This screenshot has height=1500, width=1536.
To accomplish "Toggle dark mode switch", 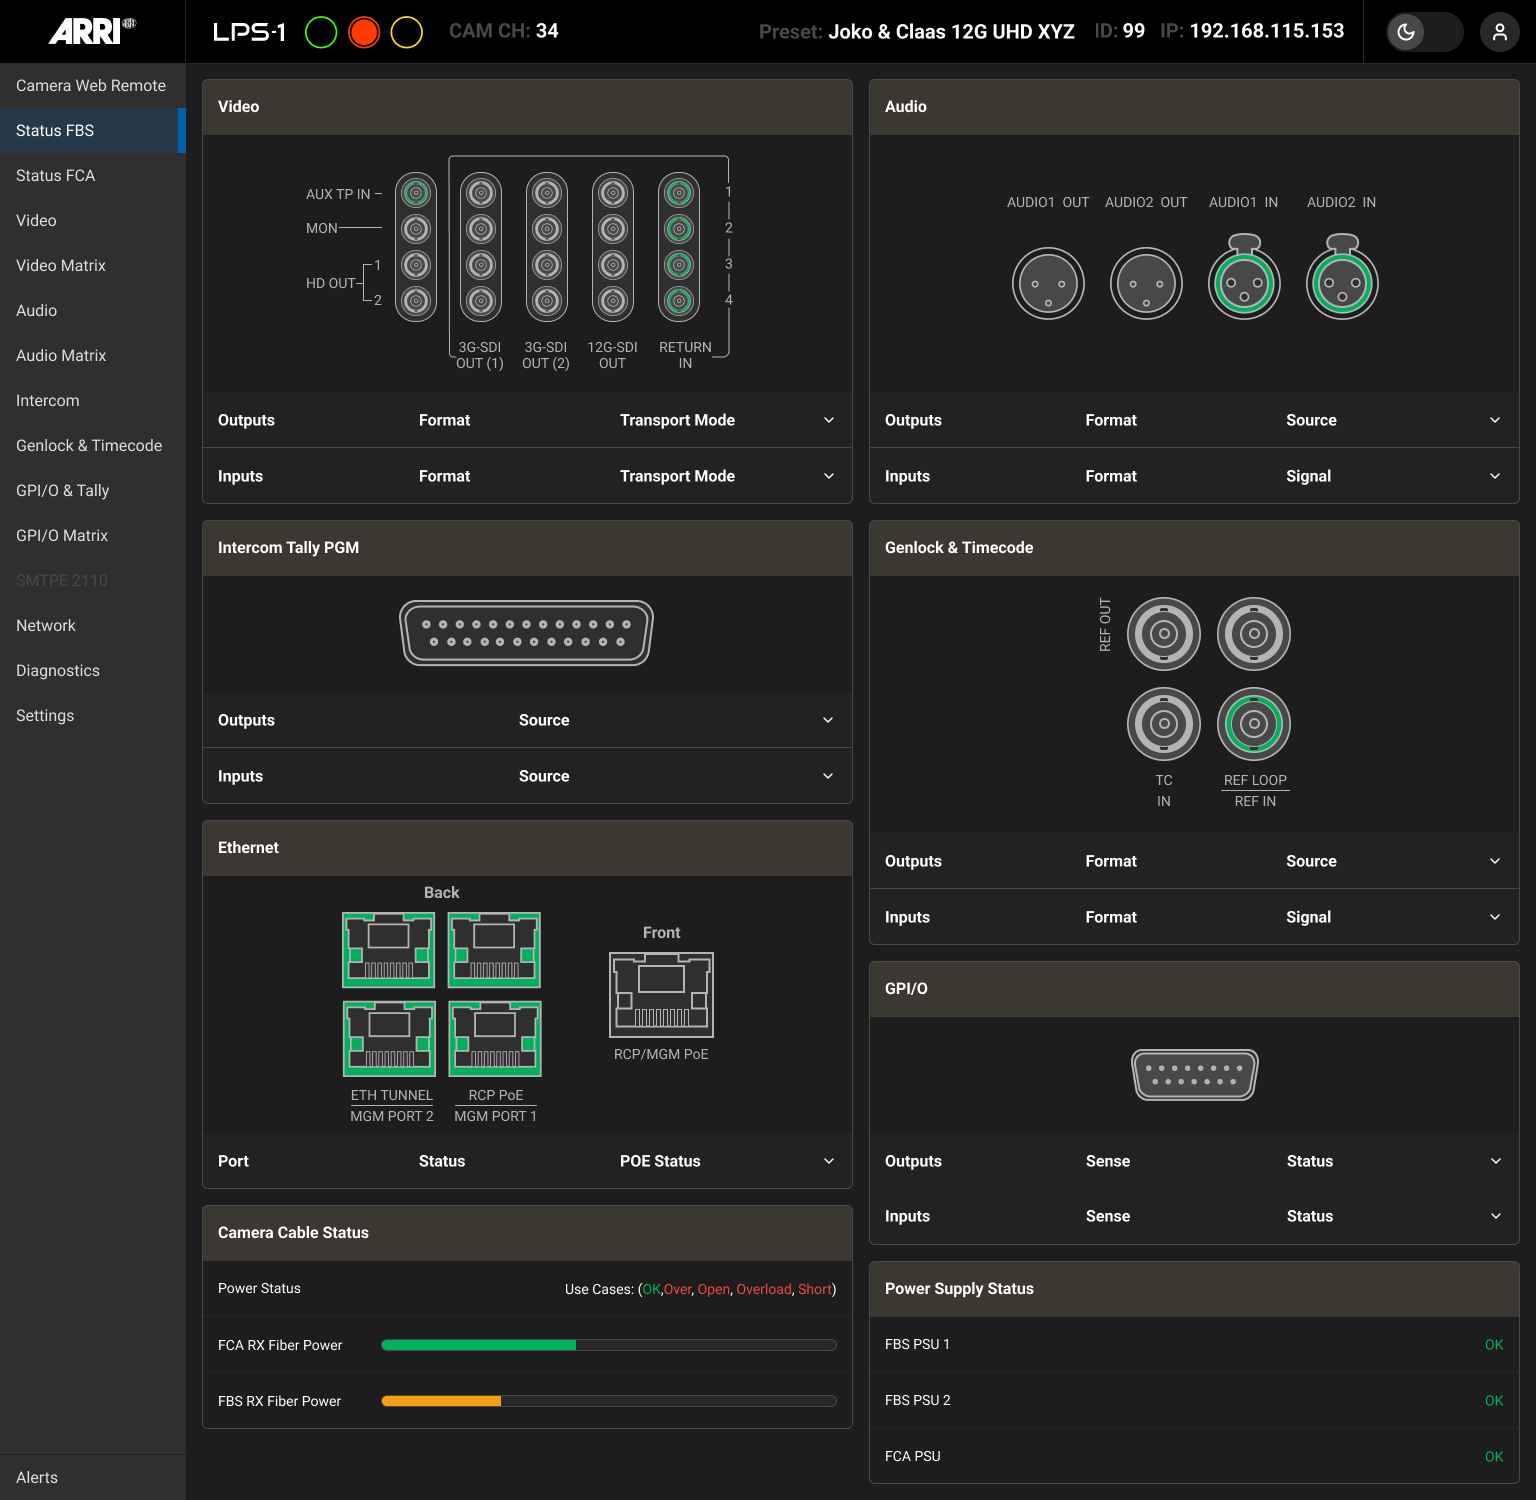I will tap(1424, 32).
